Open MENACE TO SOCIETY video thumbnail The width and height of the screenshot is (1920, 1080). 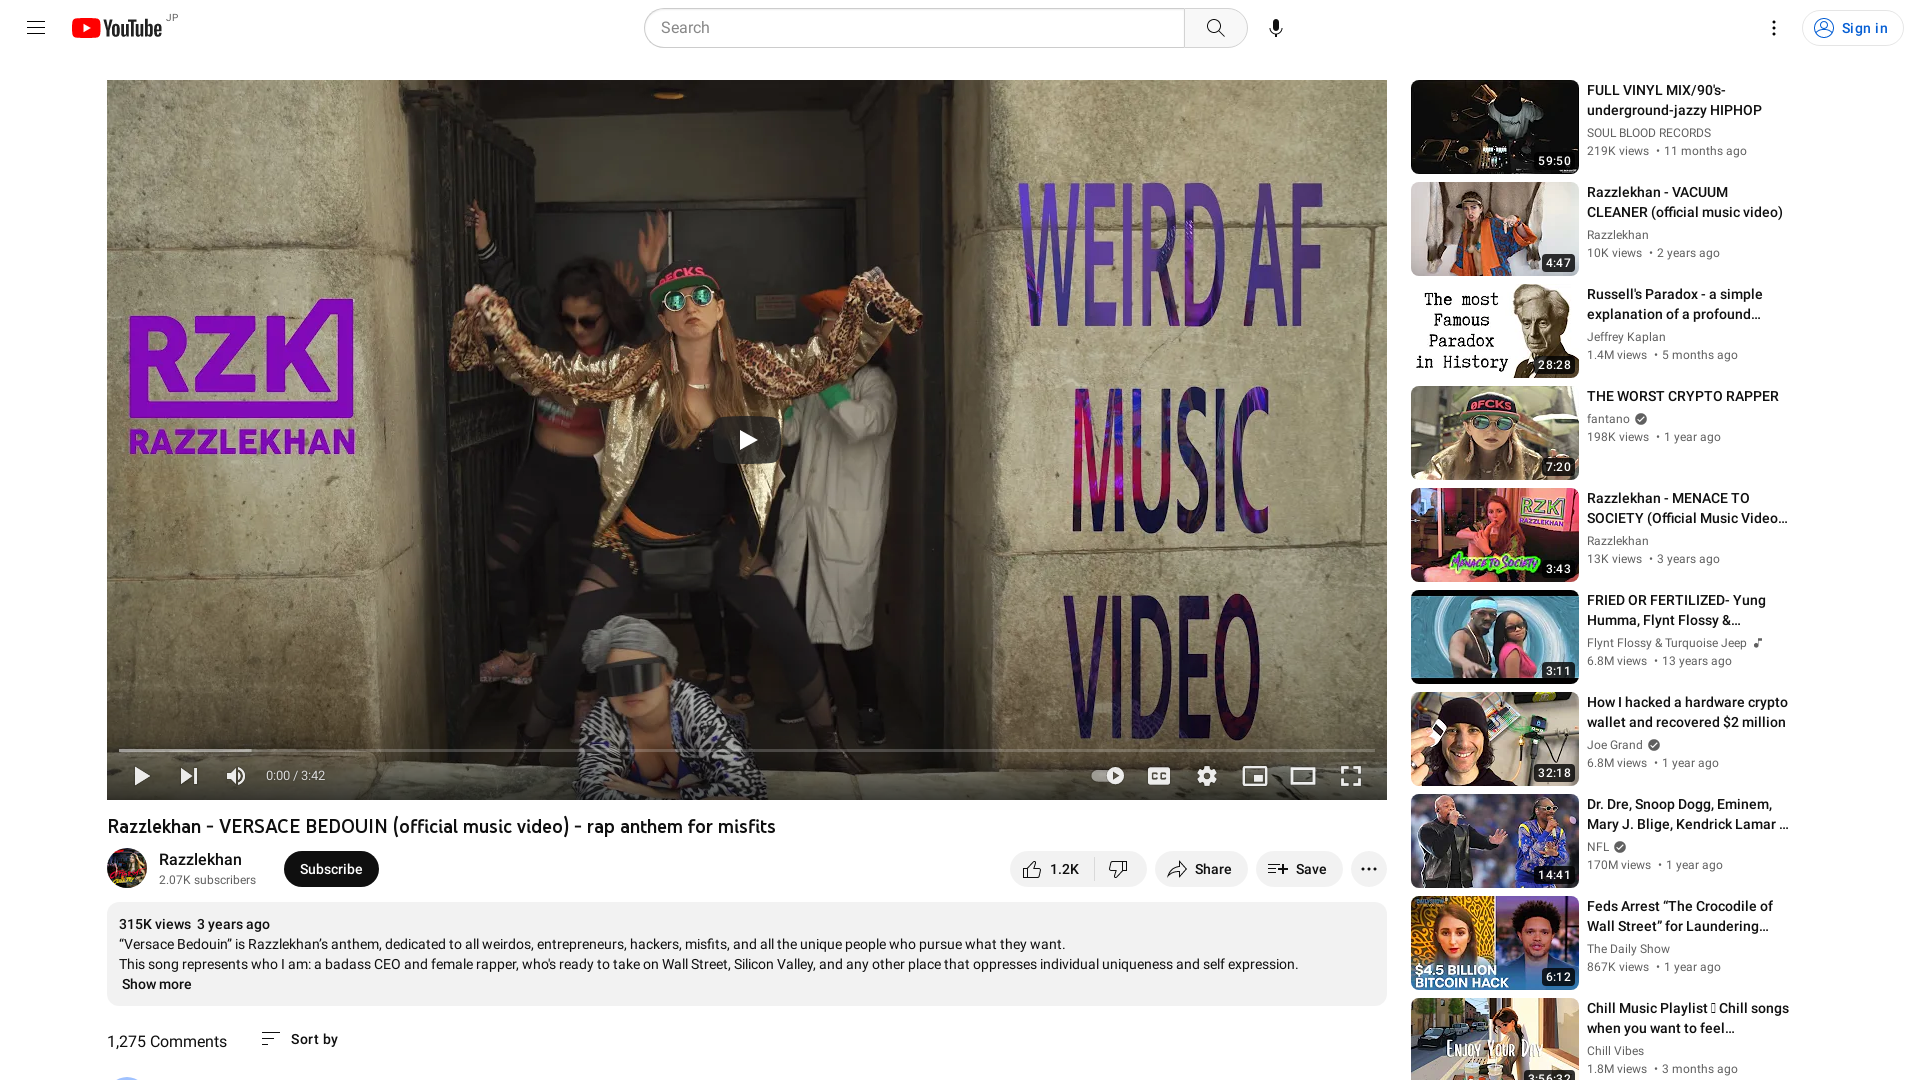pos(1494,535)
